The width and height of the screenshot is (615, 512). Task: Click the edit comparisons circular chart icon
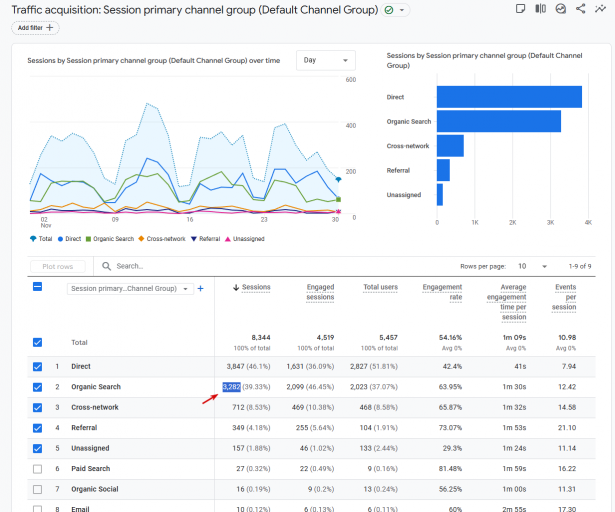(x=560, y=9)
